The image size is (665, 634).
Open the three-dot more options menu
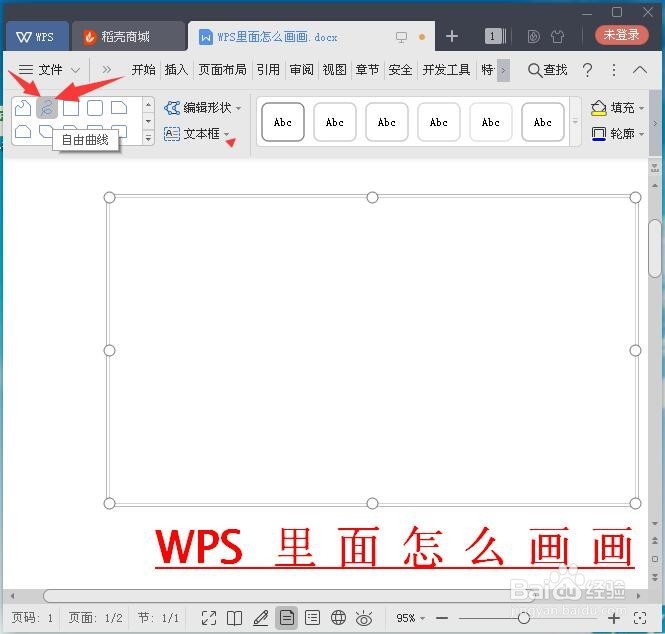[x=614, y=70]
